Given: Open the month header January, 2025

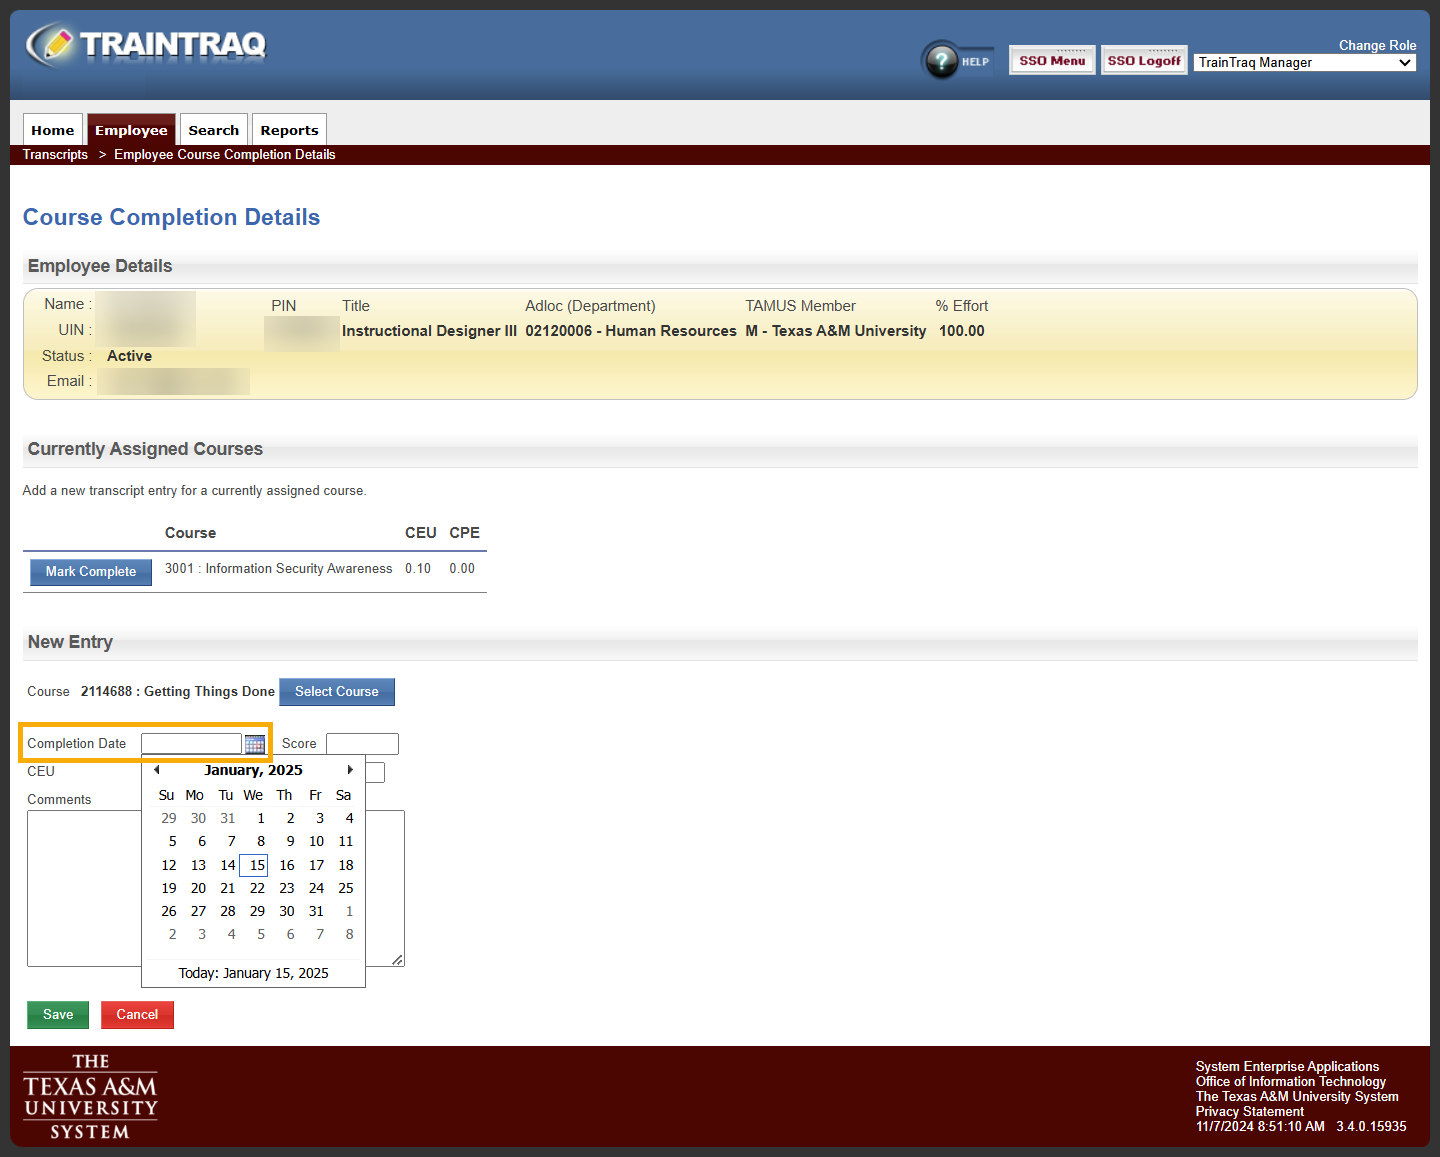Looking at the screenshot, I should [x=253, y=770].
